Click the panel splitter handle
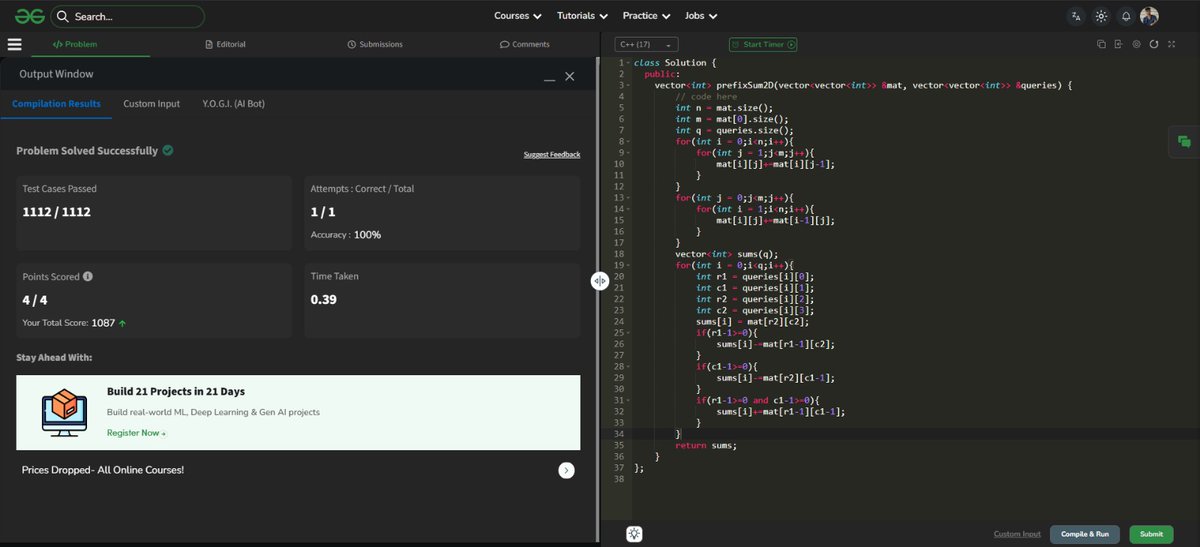Screen dimensions: 1200x547 click(599, 281)
